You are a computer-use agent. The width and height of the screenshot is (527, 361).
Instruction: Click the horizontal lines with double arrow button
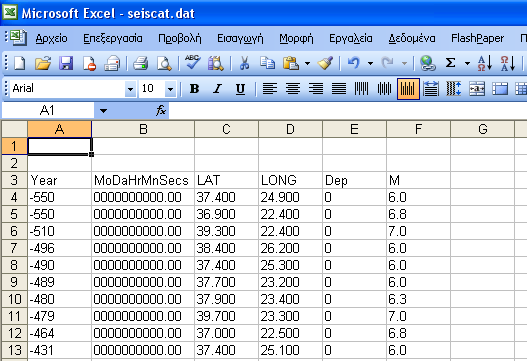(x=431, y=89)
